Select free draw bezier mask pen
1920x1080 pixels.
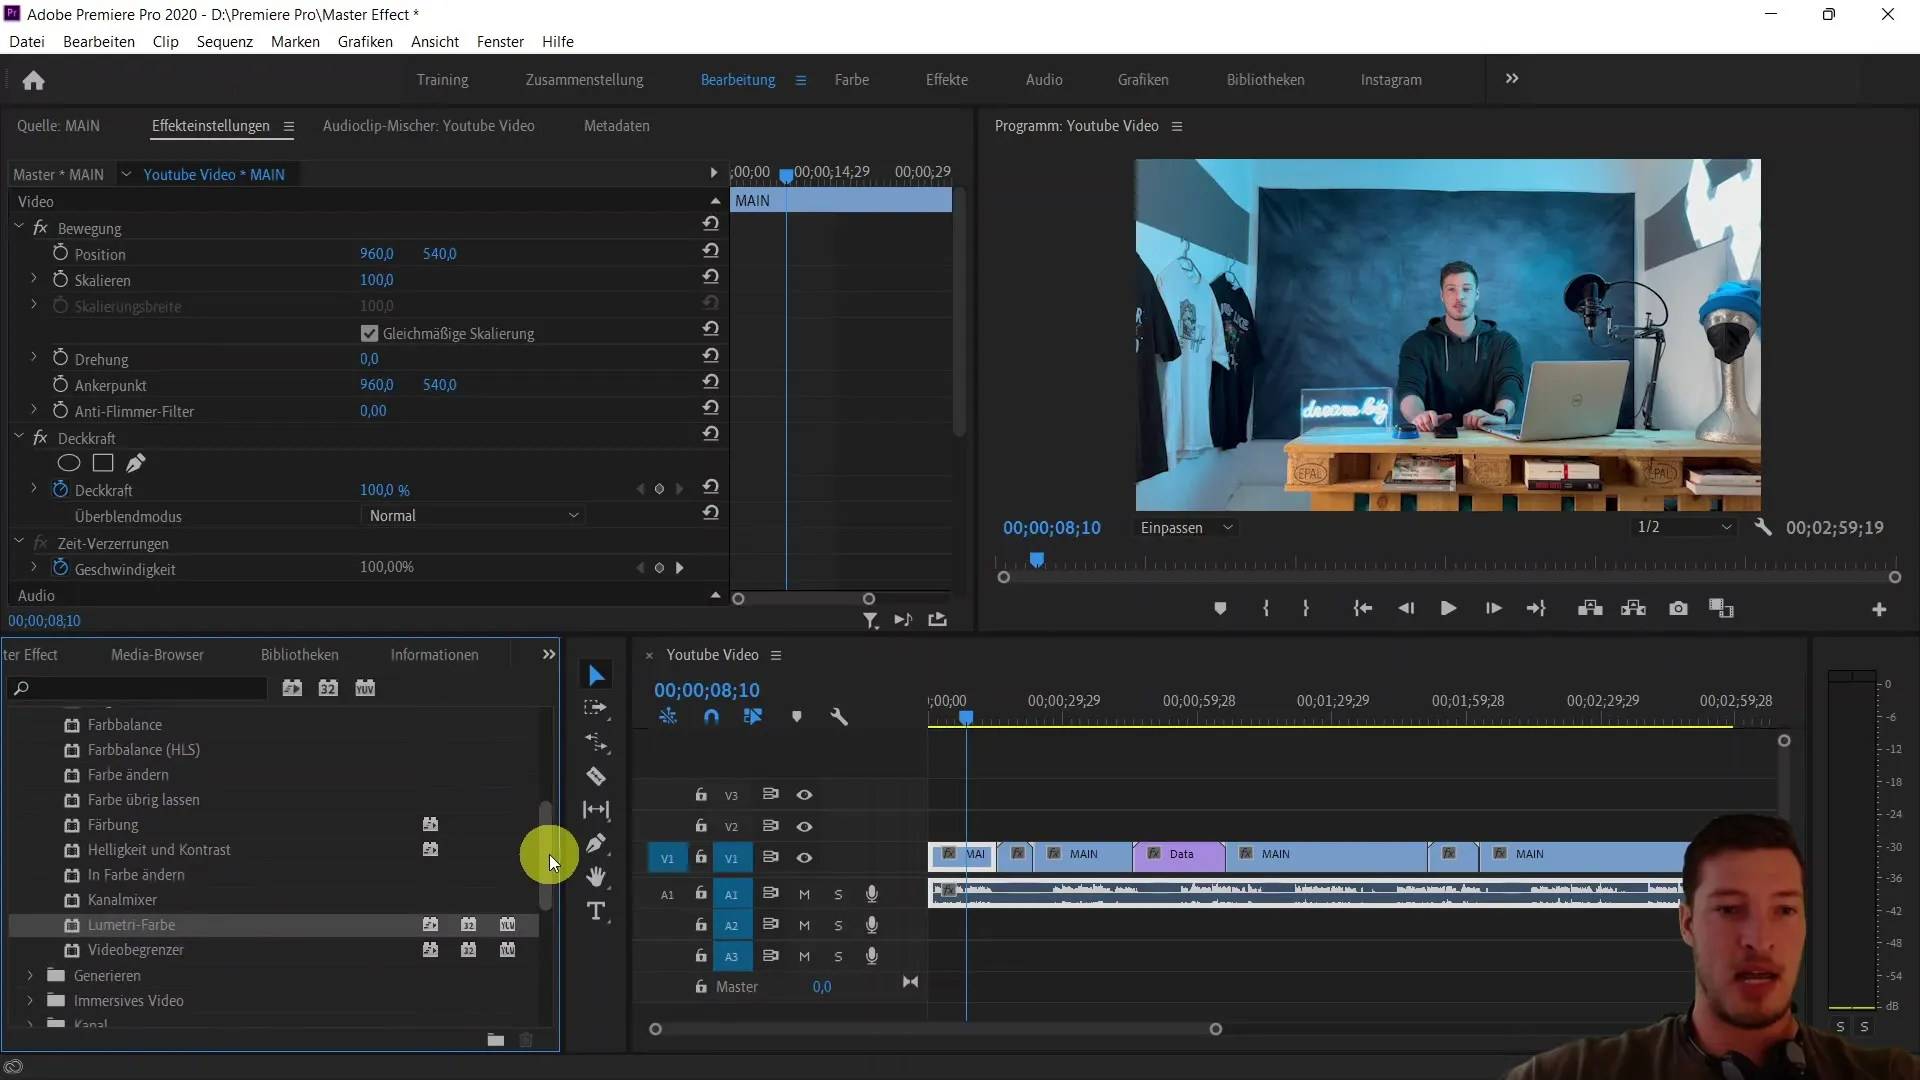coord(136,463)
